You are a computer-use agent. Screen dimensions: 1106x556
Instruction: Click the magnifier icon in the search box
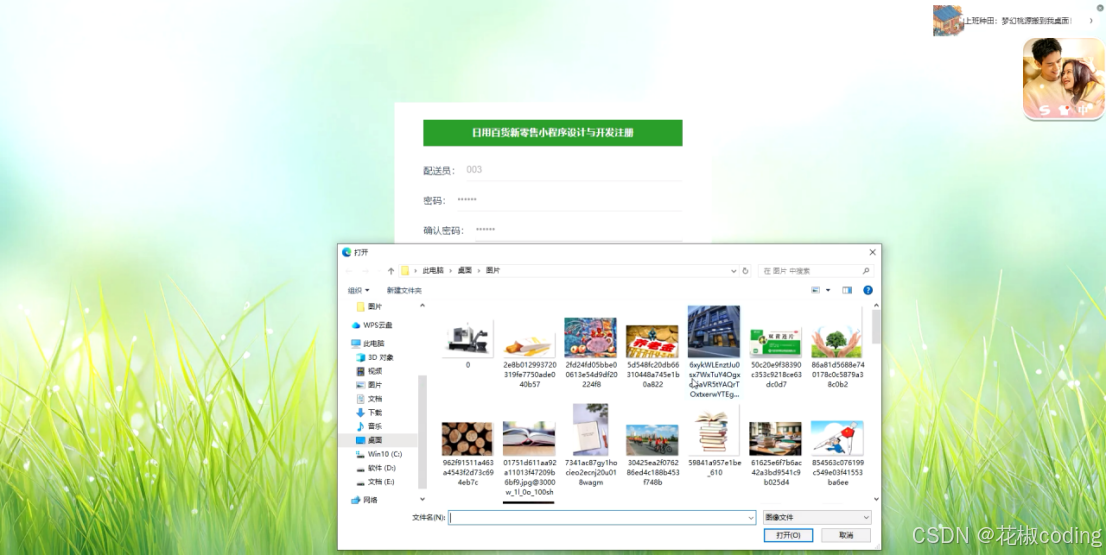point(865,271)
